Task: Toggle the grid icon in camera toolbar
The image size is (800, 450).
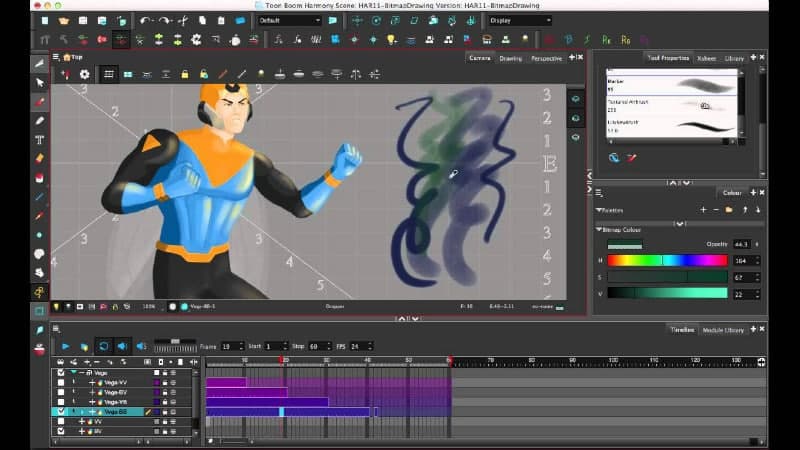Action: point(109,74)
